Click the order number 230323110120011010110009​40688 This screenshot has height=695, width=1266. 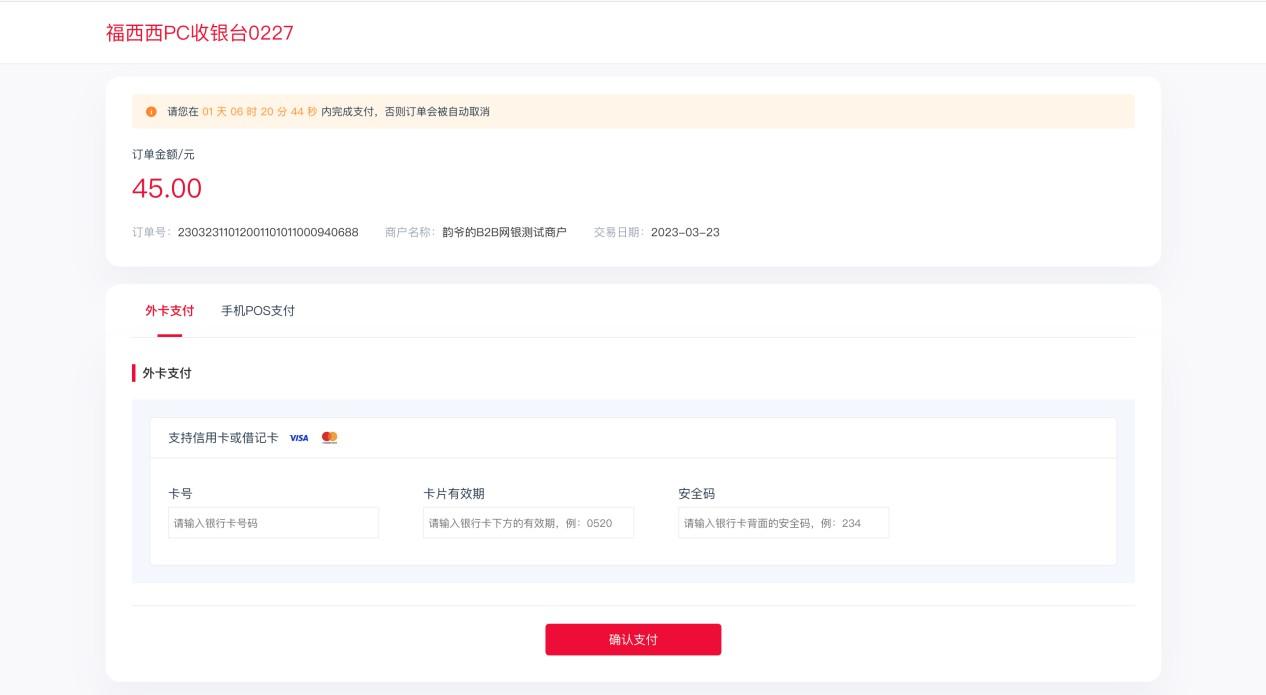[x=268, y=232]
